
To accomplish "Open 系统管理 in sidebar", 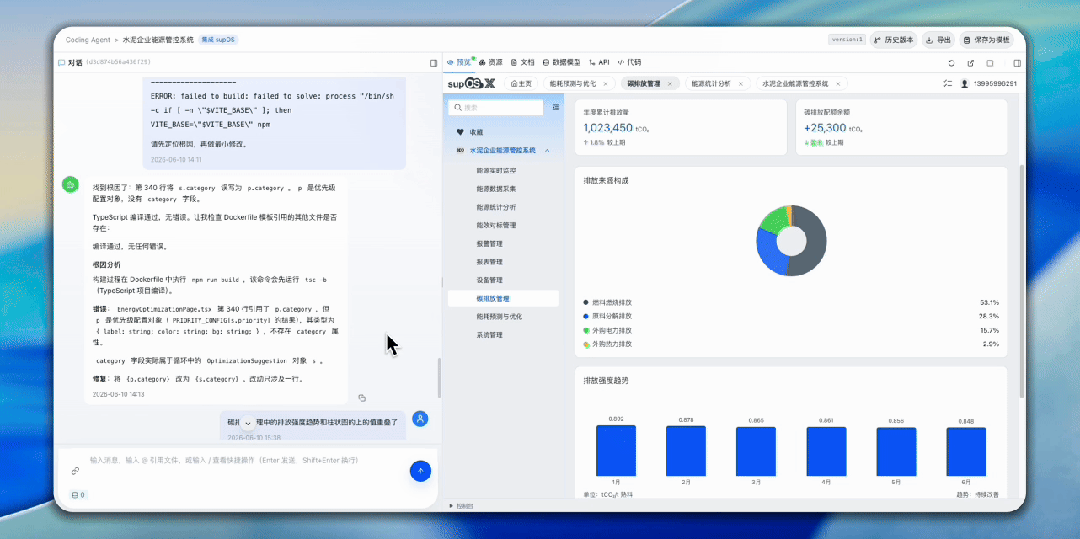I will 490,335.
